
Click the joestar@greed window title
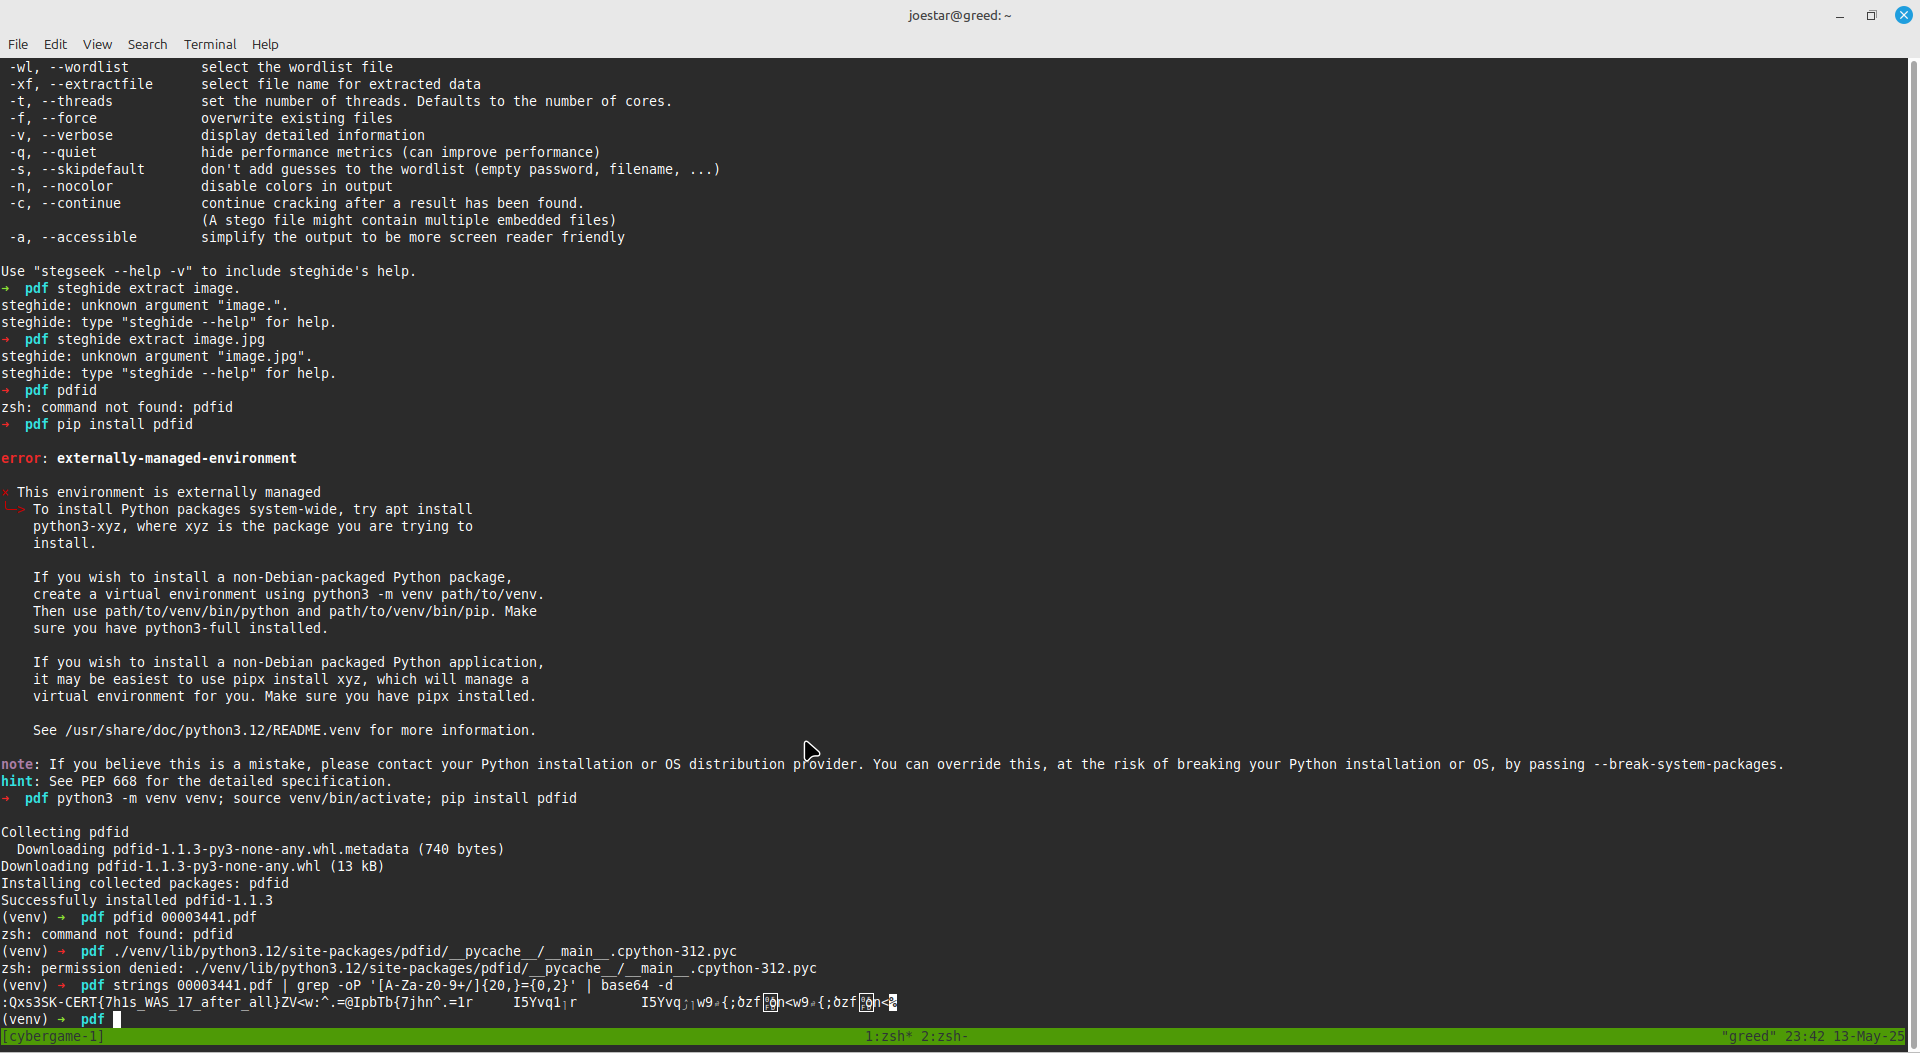pos(959,16)
